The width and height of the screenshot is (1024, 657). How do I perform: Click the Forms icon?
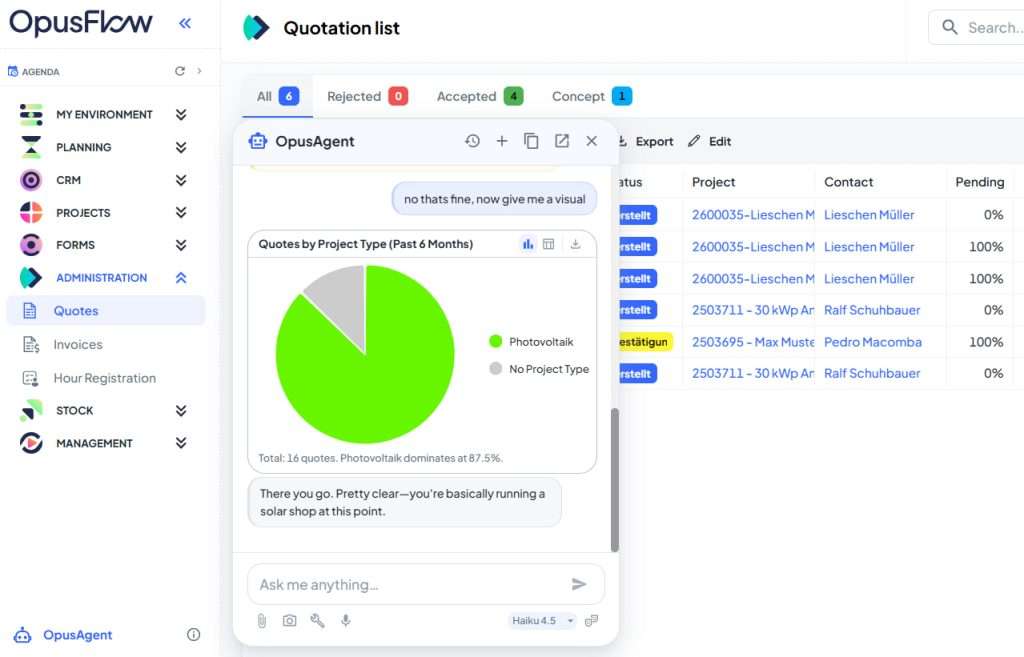click(31, 245)
